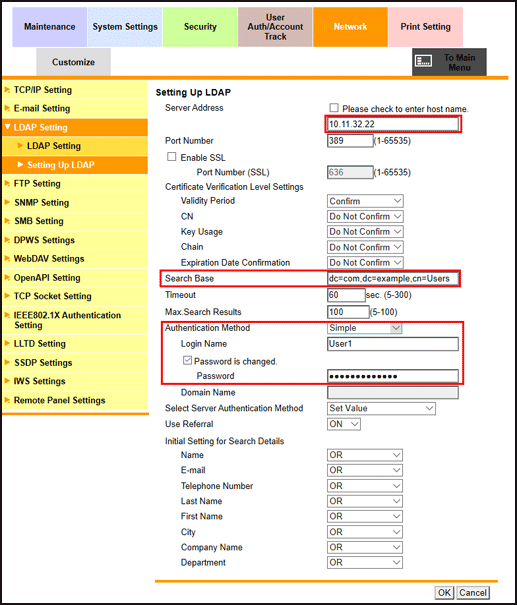Tick the Enable SSL checkbox
The width and height of the screenshot is (517, 605).
[171, 156]
